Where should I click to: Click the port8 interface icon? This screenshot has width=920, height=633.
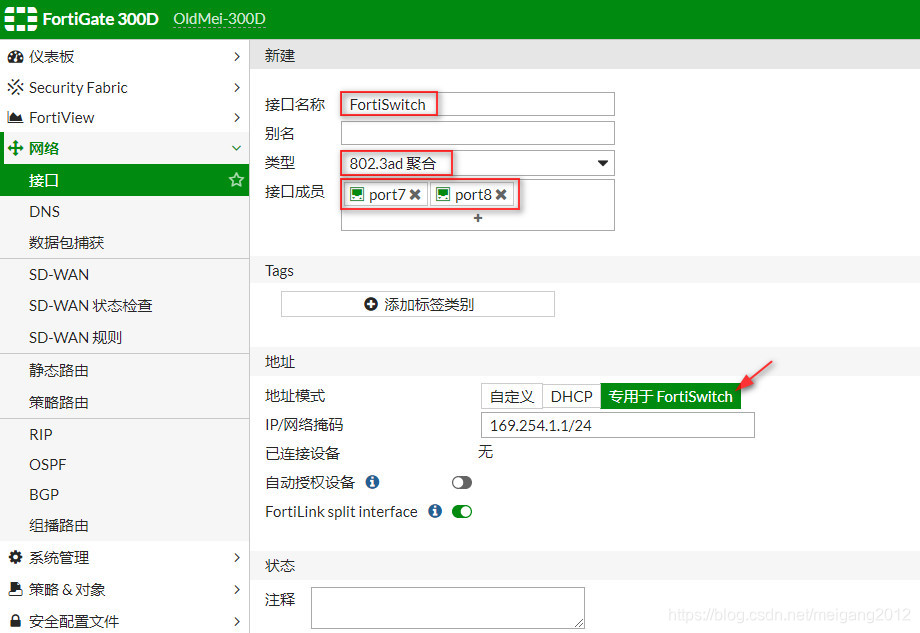pos(443,194)
